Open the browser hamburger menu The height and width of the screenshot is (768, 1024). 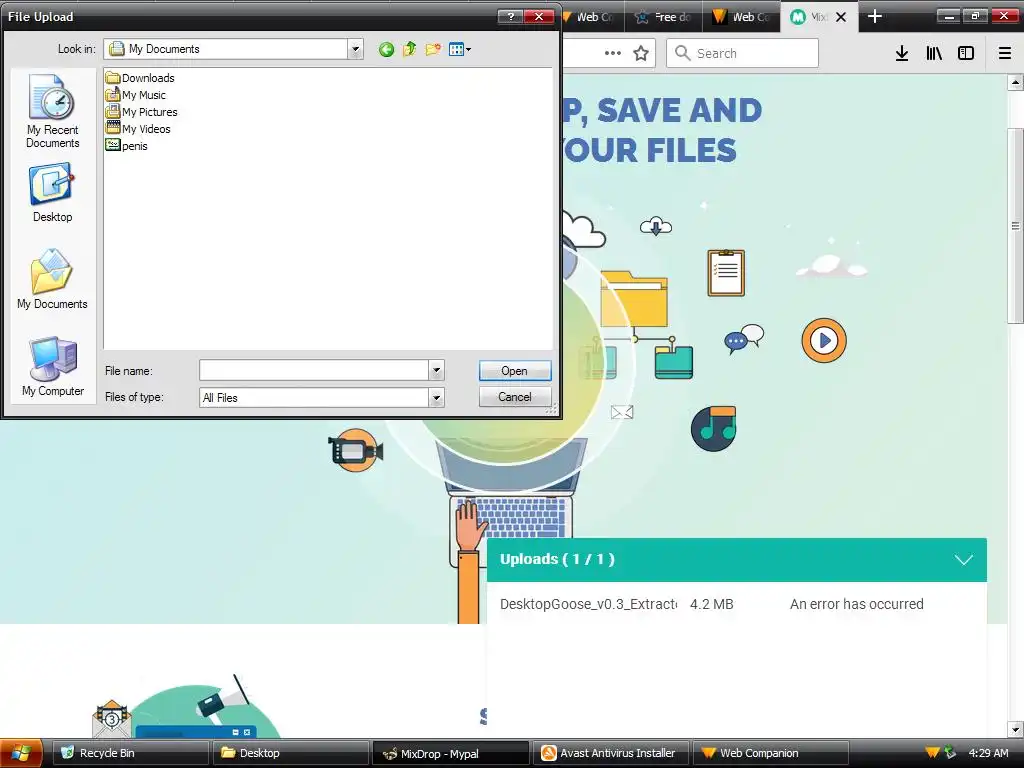[1005, 53]
